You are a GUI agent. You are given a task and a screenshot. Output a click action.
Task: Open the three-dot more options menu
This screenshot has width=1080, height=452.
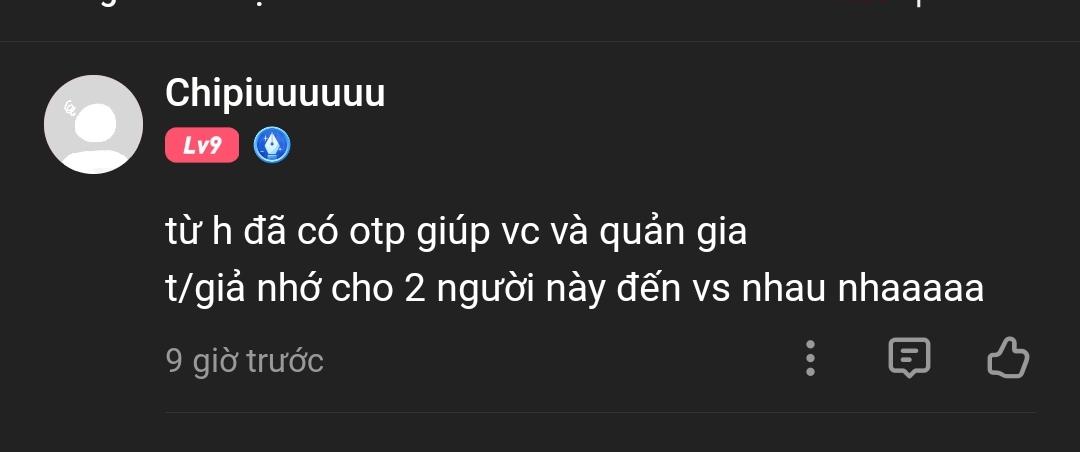(811, 358)
